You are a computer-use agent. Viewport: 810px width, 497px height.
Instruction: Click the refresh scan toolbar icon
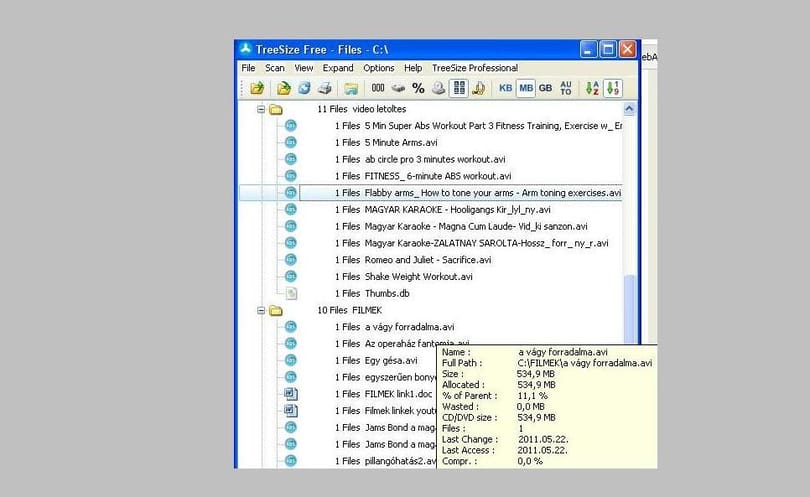pyautogui.click(x=304, y=88)
